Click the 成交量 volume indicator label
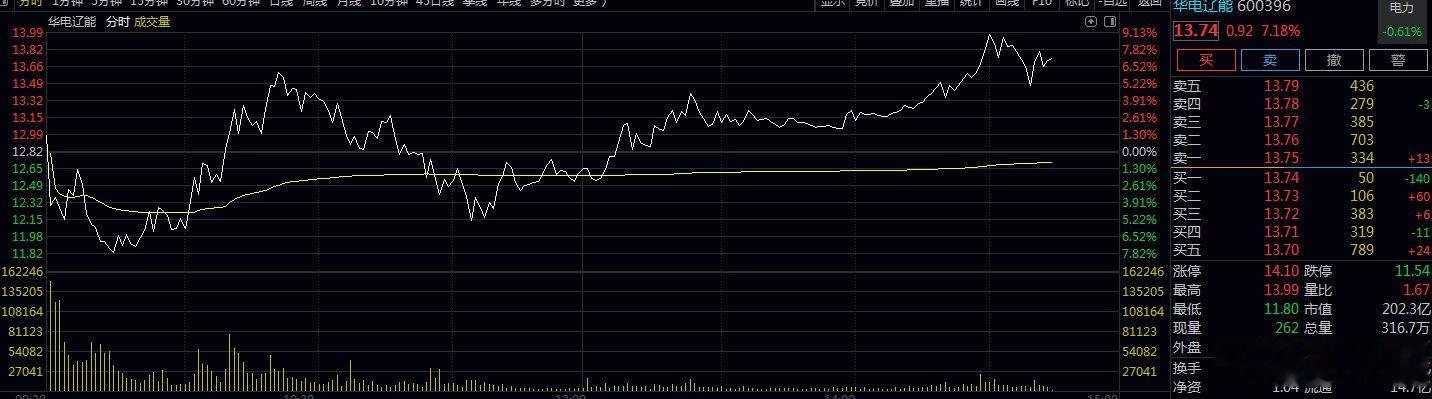This screenshot has width=1432, height=399. (x=152, y=22)
